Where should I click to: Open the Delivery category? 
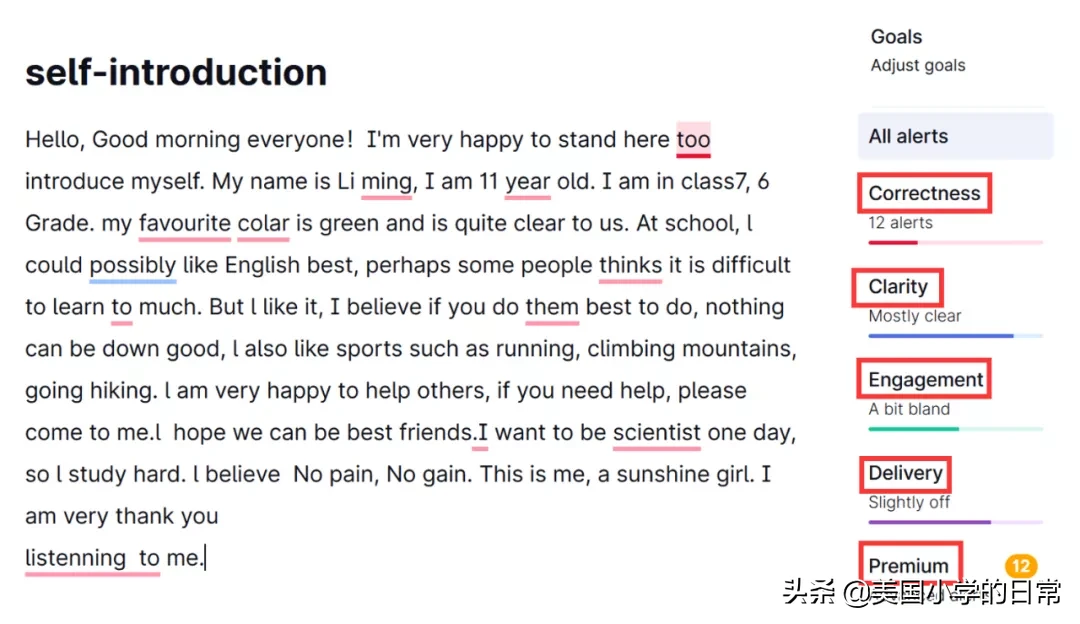(905, 473)
